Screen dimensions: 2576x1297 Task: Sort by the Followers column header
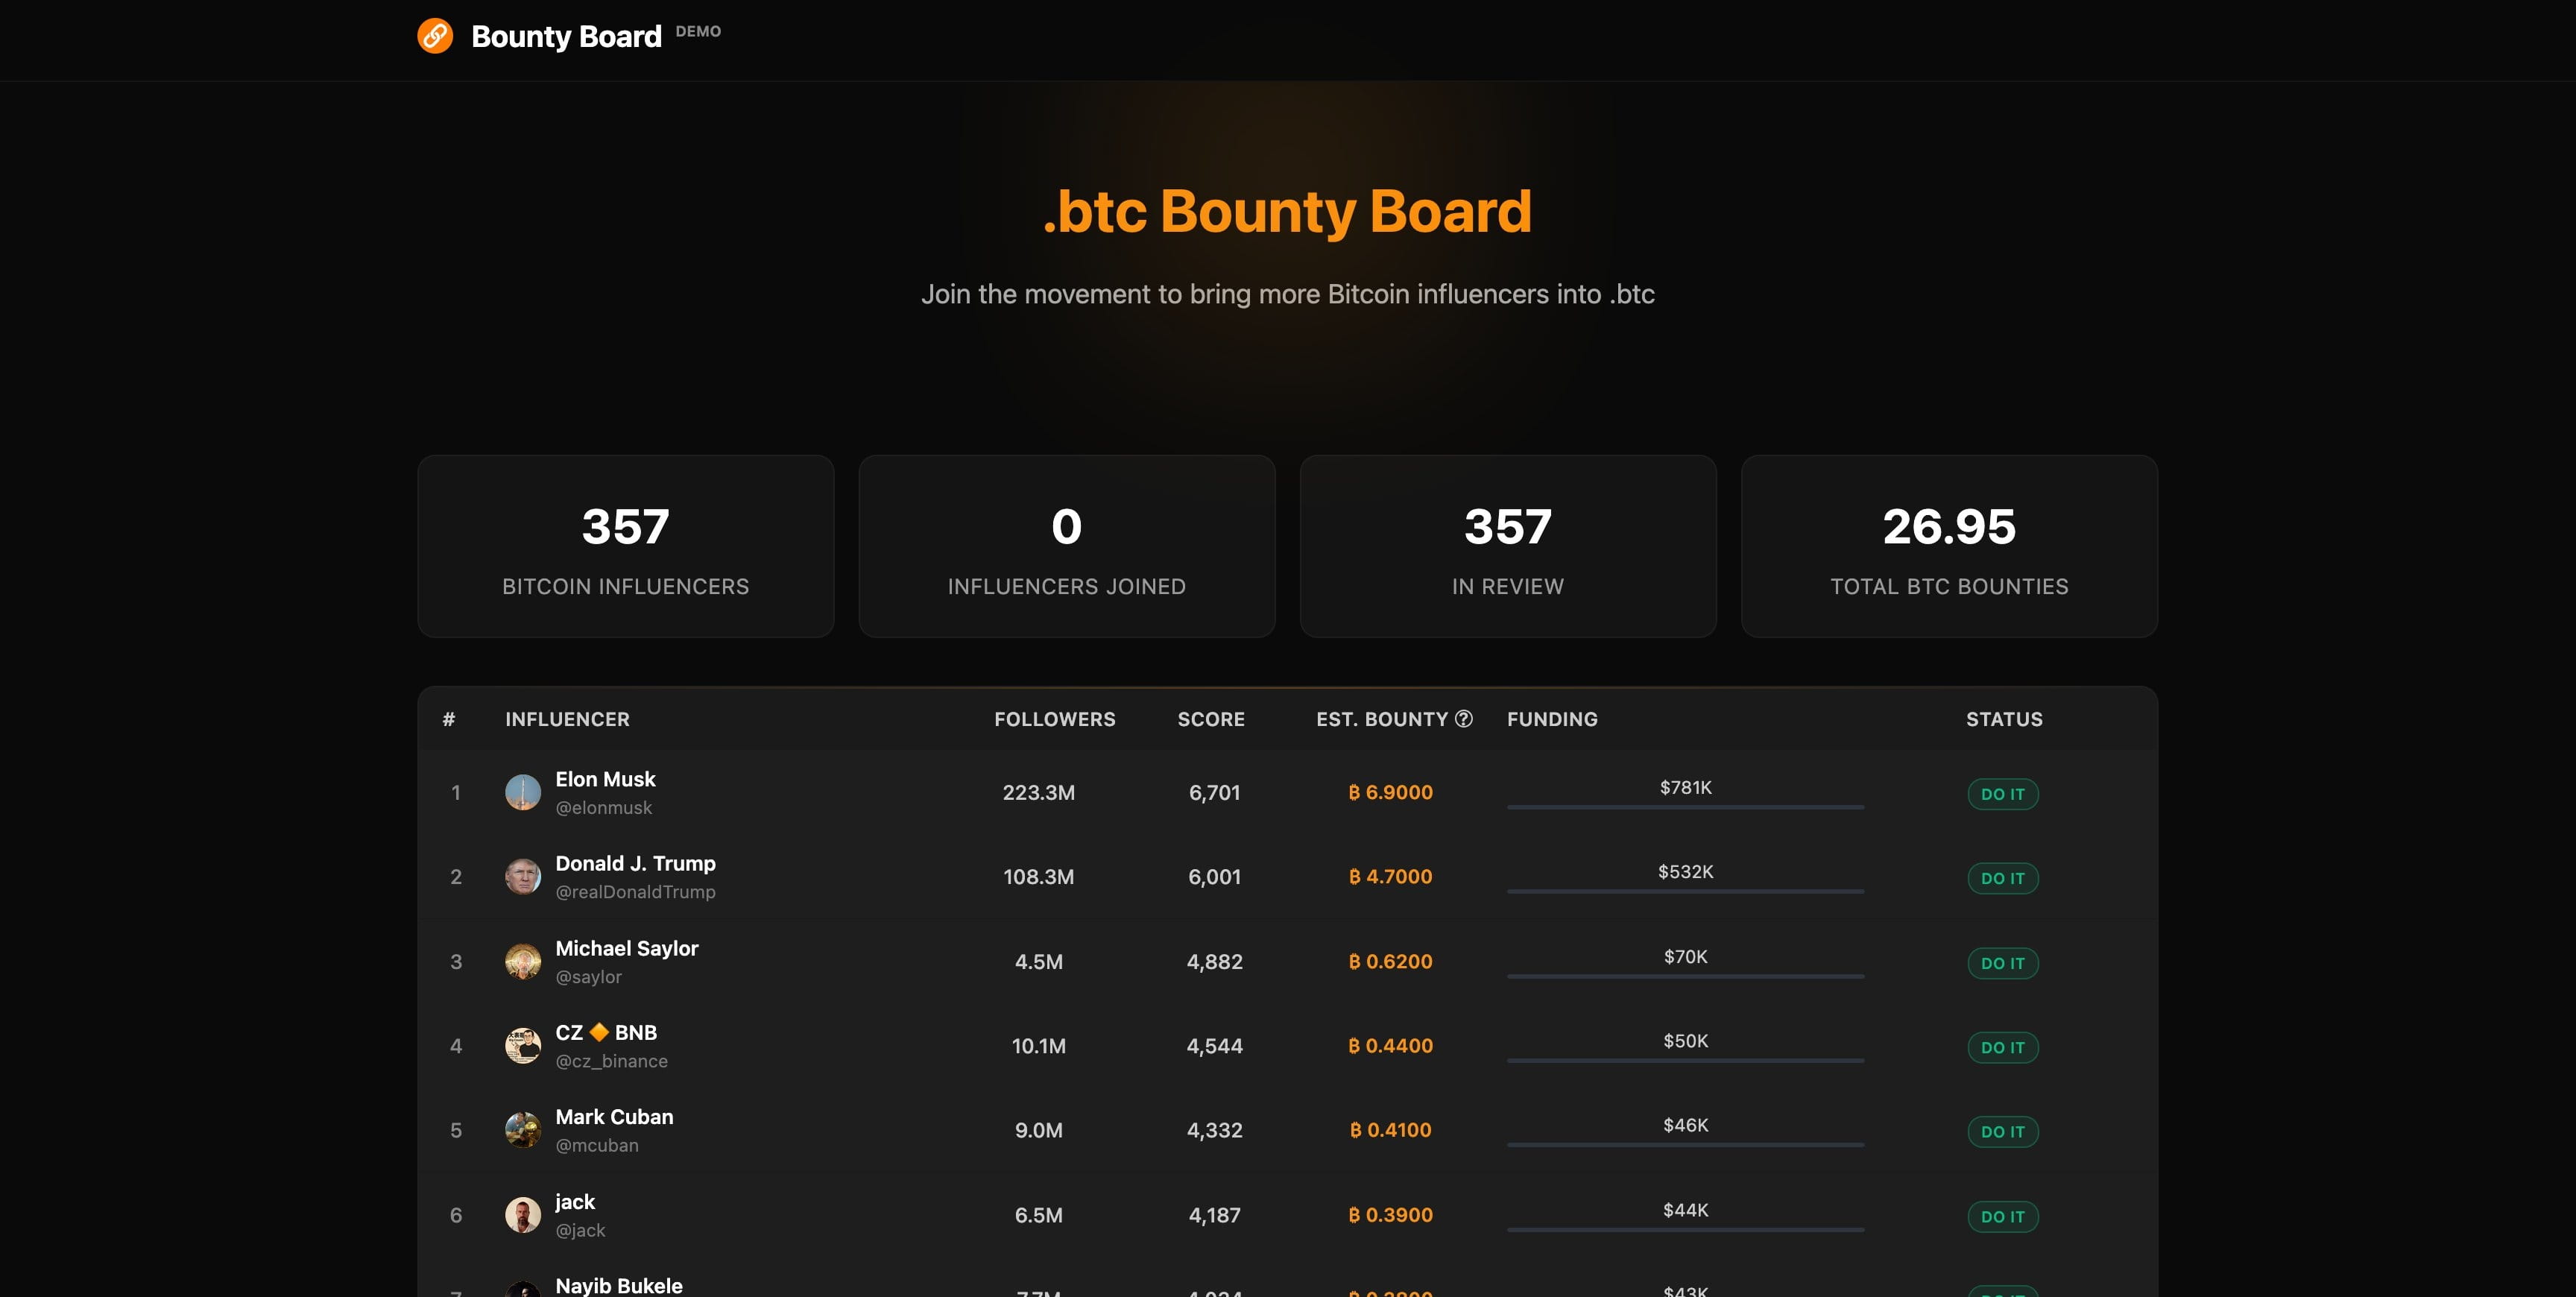[1054, 719]
